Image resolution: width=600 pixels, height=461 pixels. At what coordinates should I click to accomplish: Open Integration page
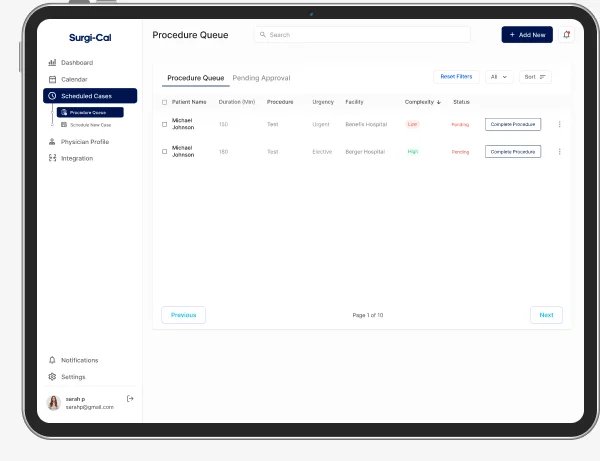(x=77, y=158)
